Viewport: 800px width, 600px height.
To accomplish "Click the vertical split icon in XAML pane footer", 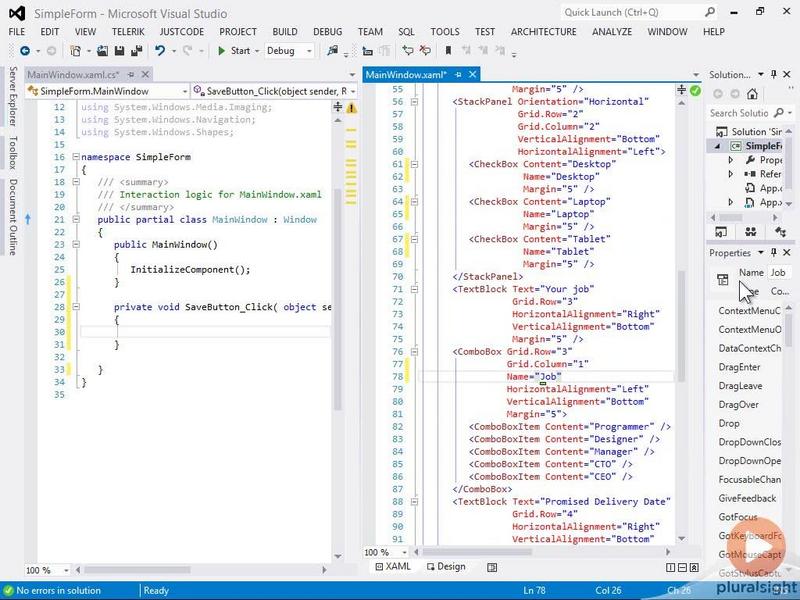I will (671, 567).
